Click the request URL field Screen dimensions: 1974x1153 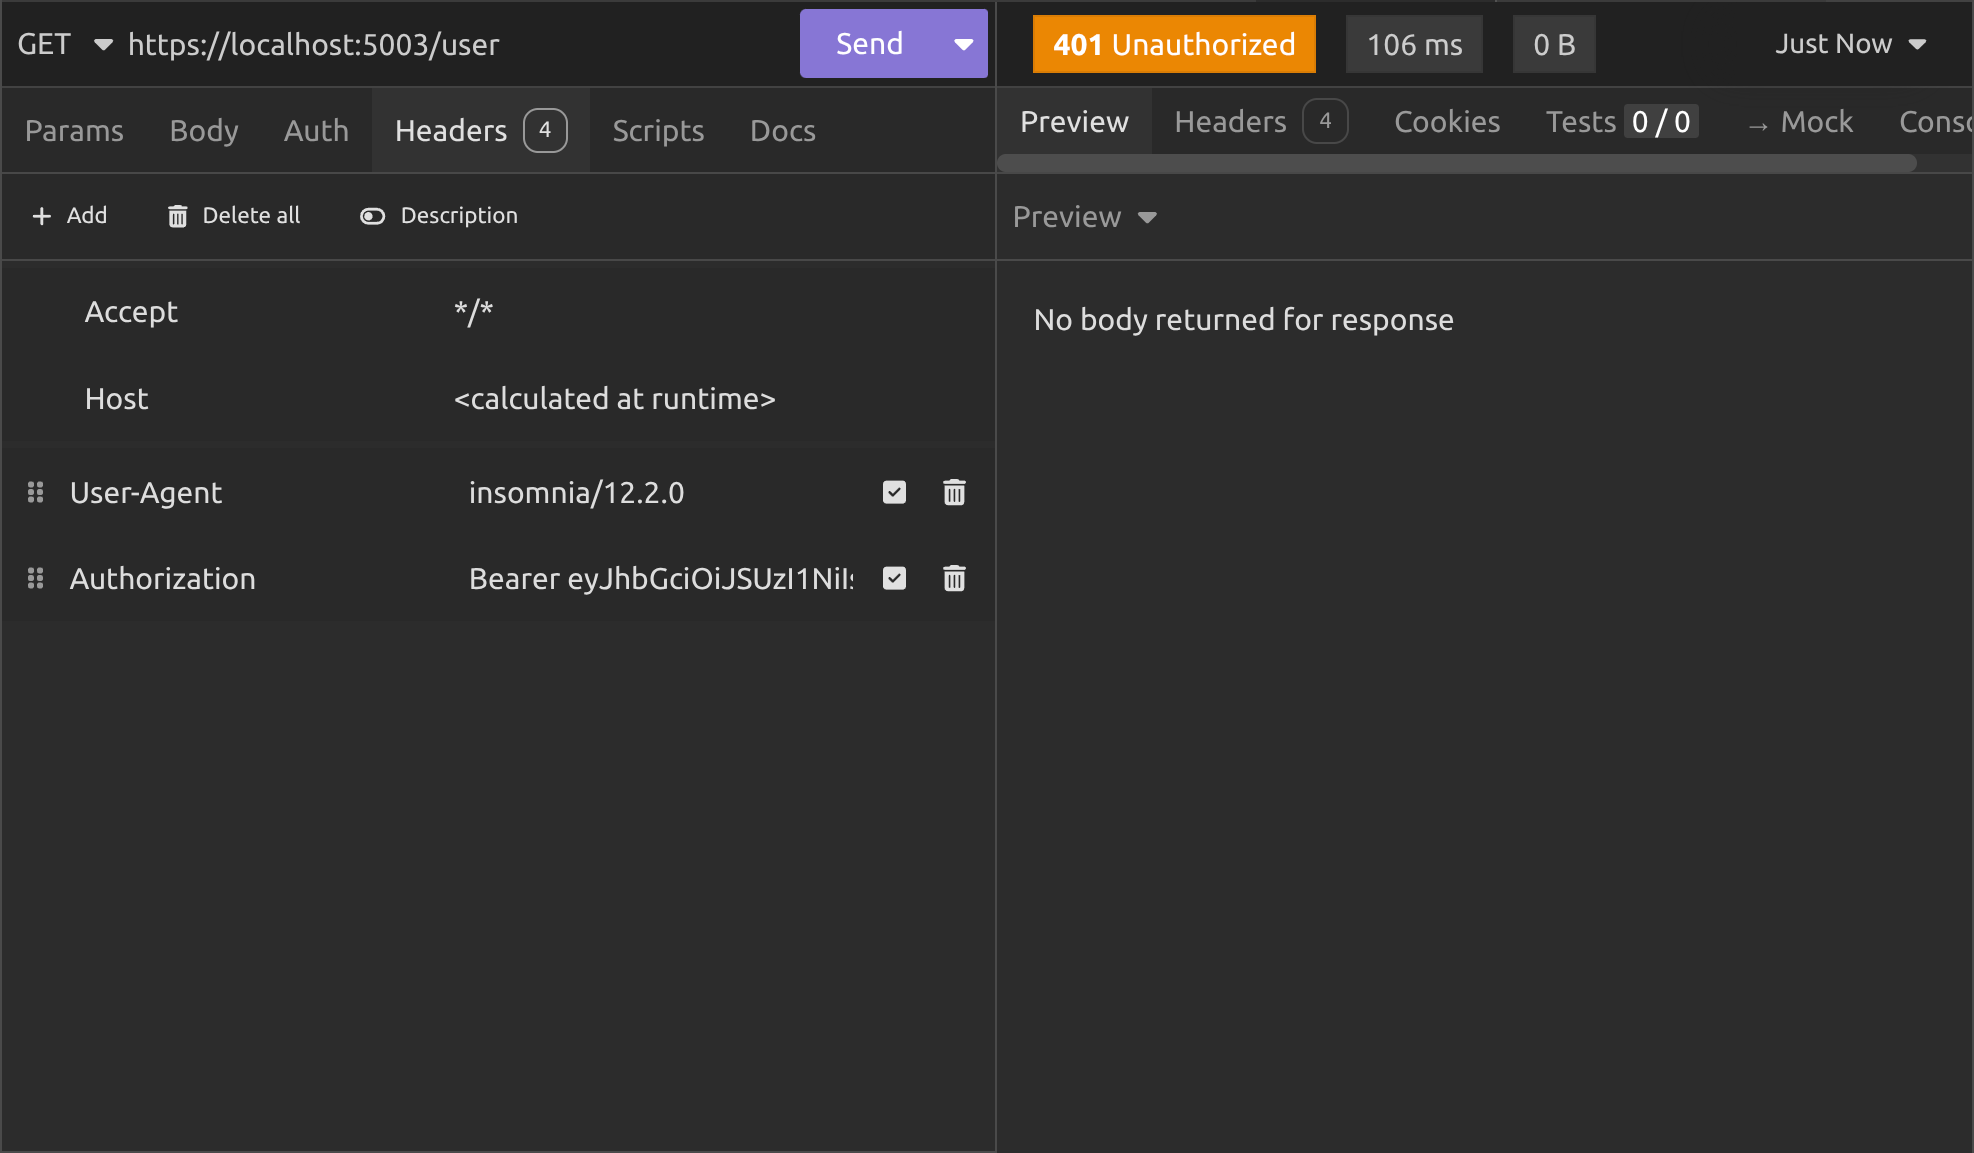tap(450, 44)
